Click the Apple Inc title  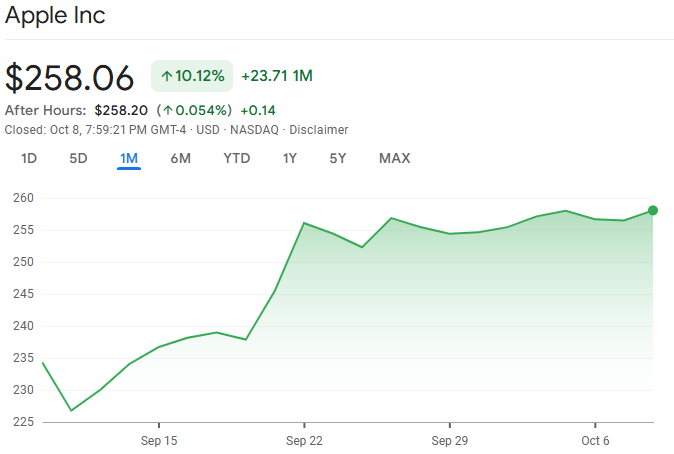coord(55,16)
